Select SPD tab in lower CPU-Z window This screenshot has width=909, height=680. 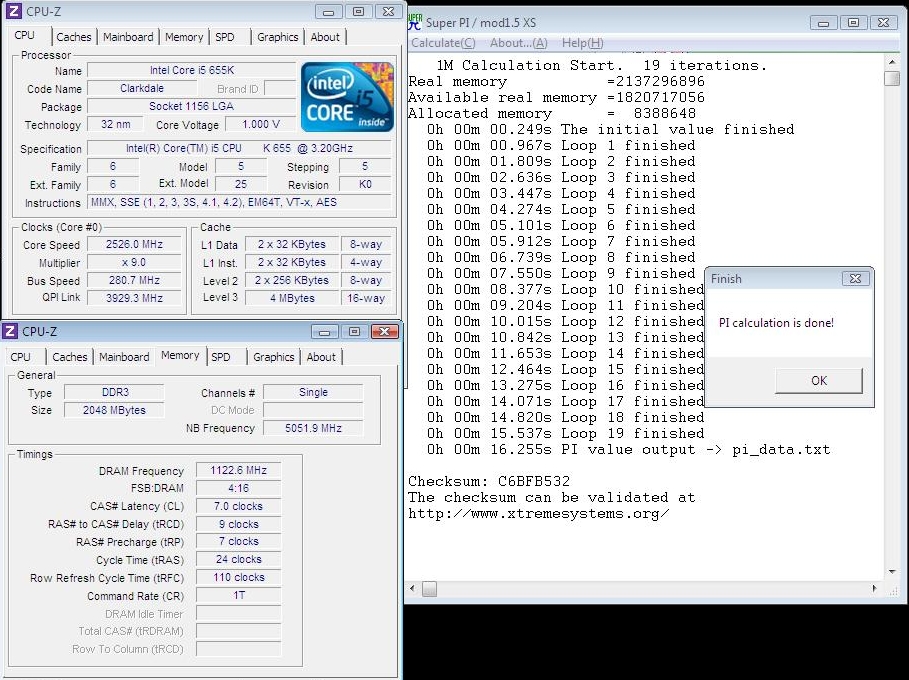(221, 357)
